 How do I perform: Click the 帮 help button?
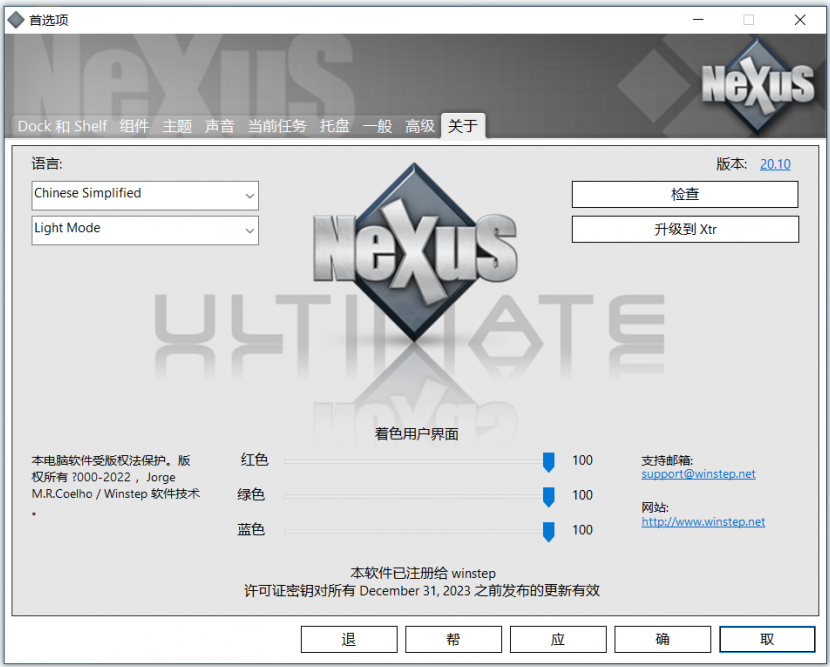453,639
